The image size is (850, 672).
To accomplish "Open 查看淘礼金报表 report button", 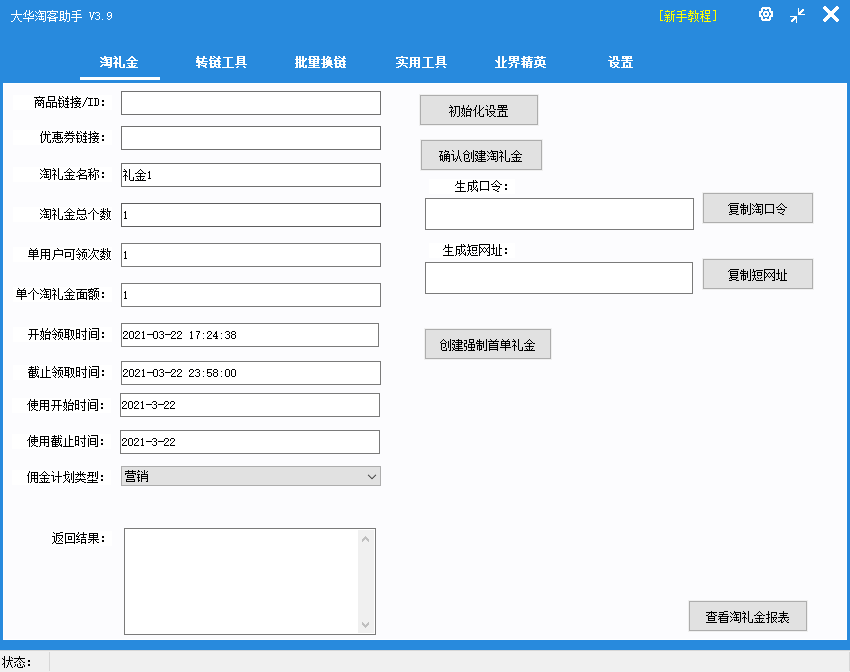I will (x=748, y=616).
